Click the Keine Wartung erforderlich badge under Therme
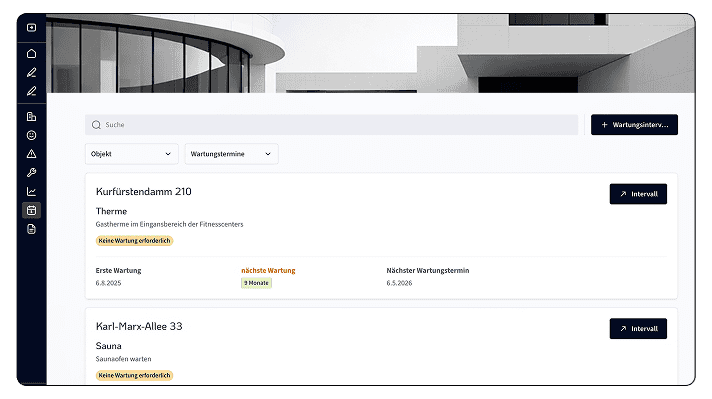The width and height of the screenshot is (712, 399). click(134, 241)
